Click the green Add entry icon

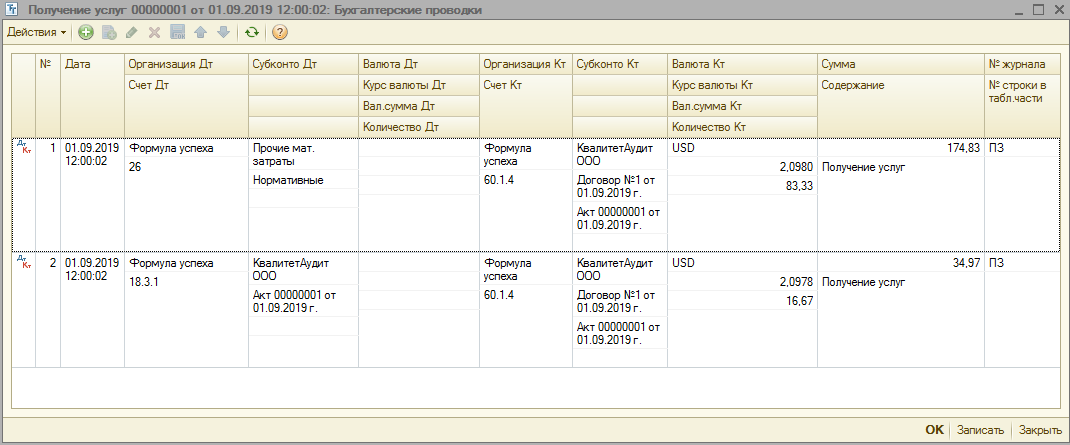click(86, 32)
